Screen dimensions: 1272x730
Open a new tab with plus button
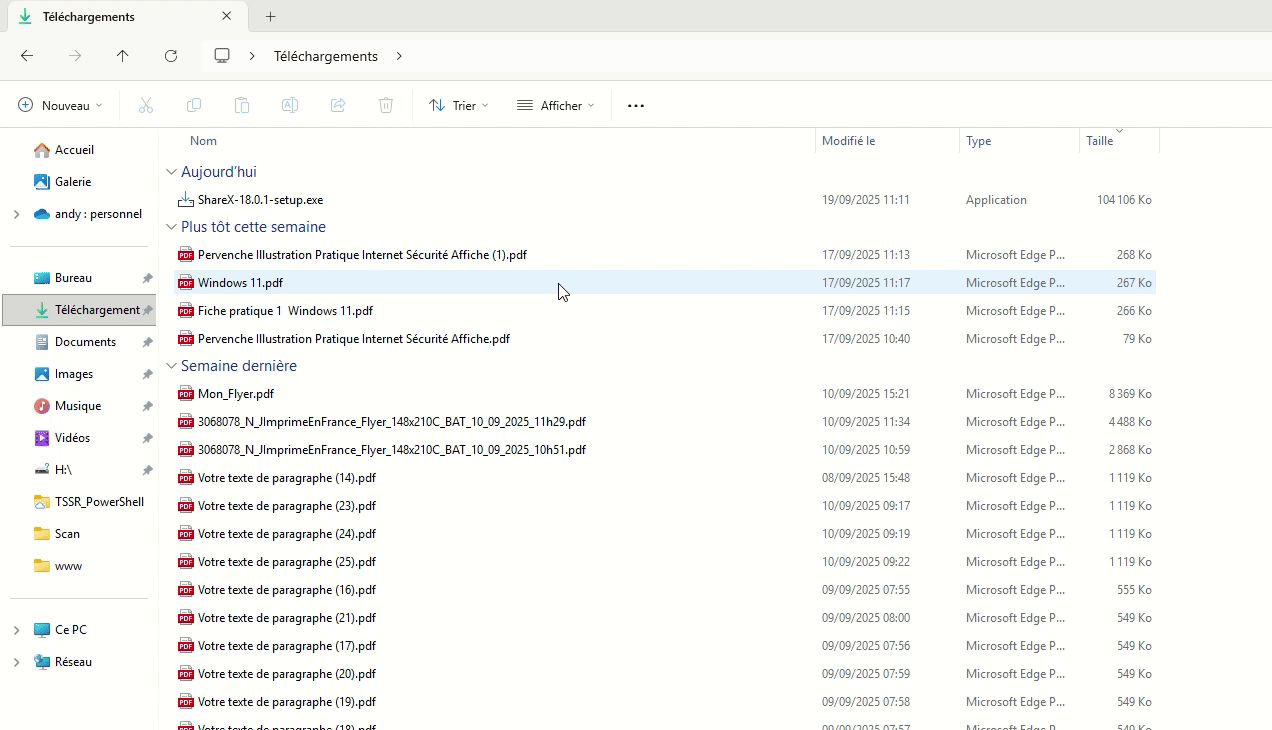(x=270, y=17)
